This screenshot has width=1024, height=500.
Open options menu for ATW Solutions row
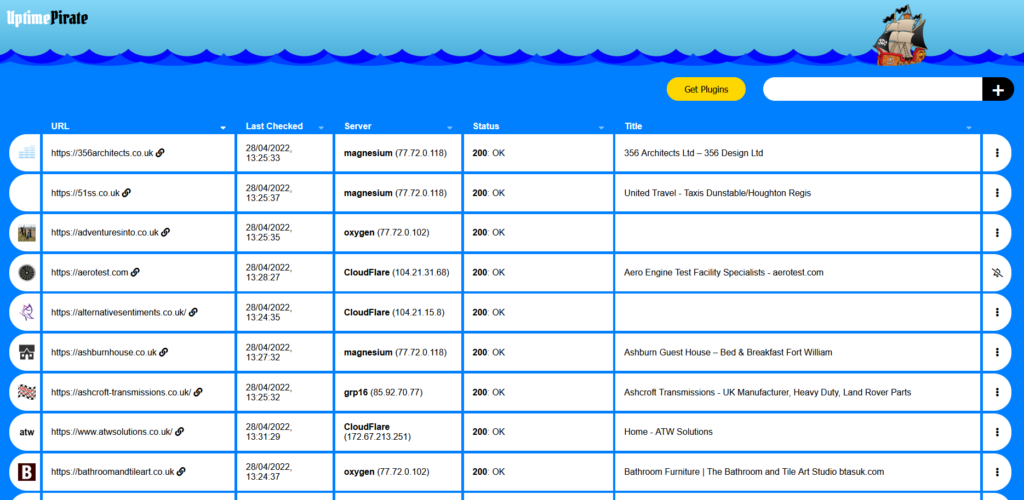click(997, 432)
